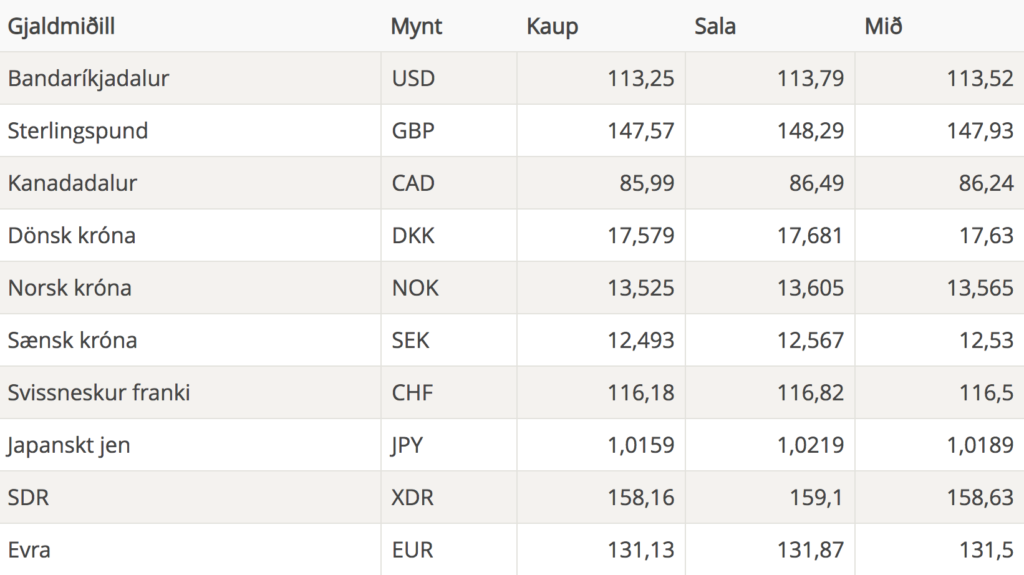Click the Sænsk króna currency name
This screenshot has width=1024, height=575.
point(72,340)
